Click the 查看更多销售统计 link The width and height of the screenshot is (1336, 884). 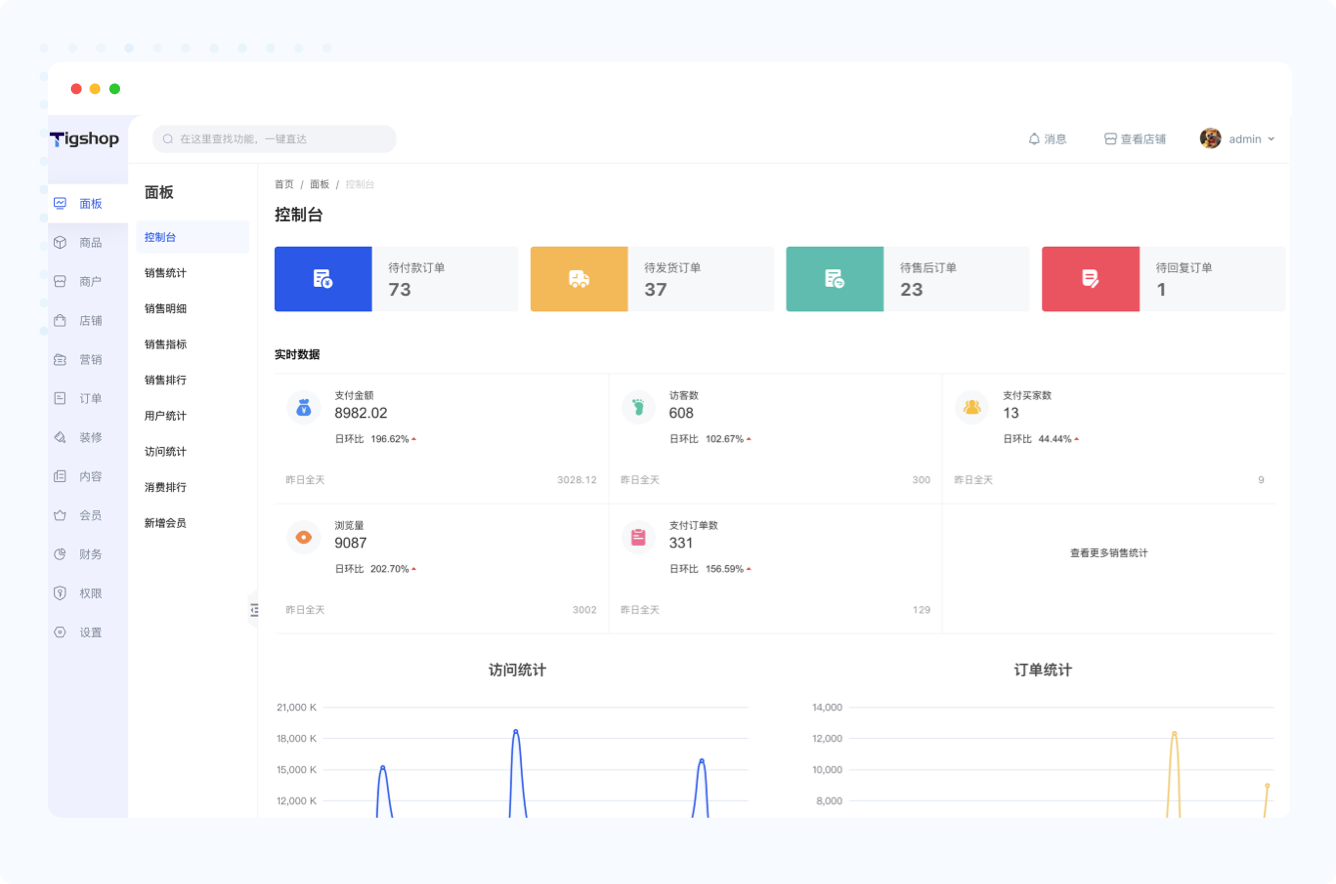[1109, 552]
